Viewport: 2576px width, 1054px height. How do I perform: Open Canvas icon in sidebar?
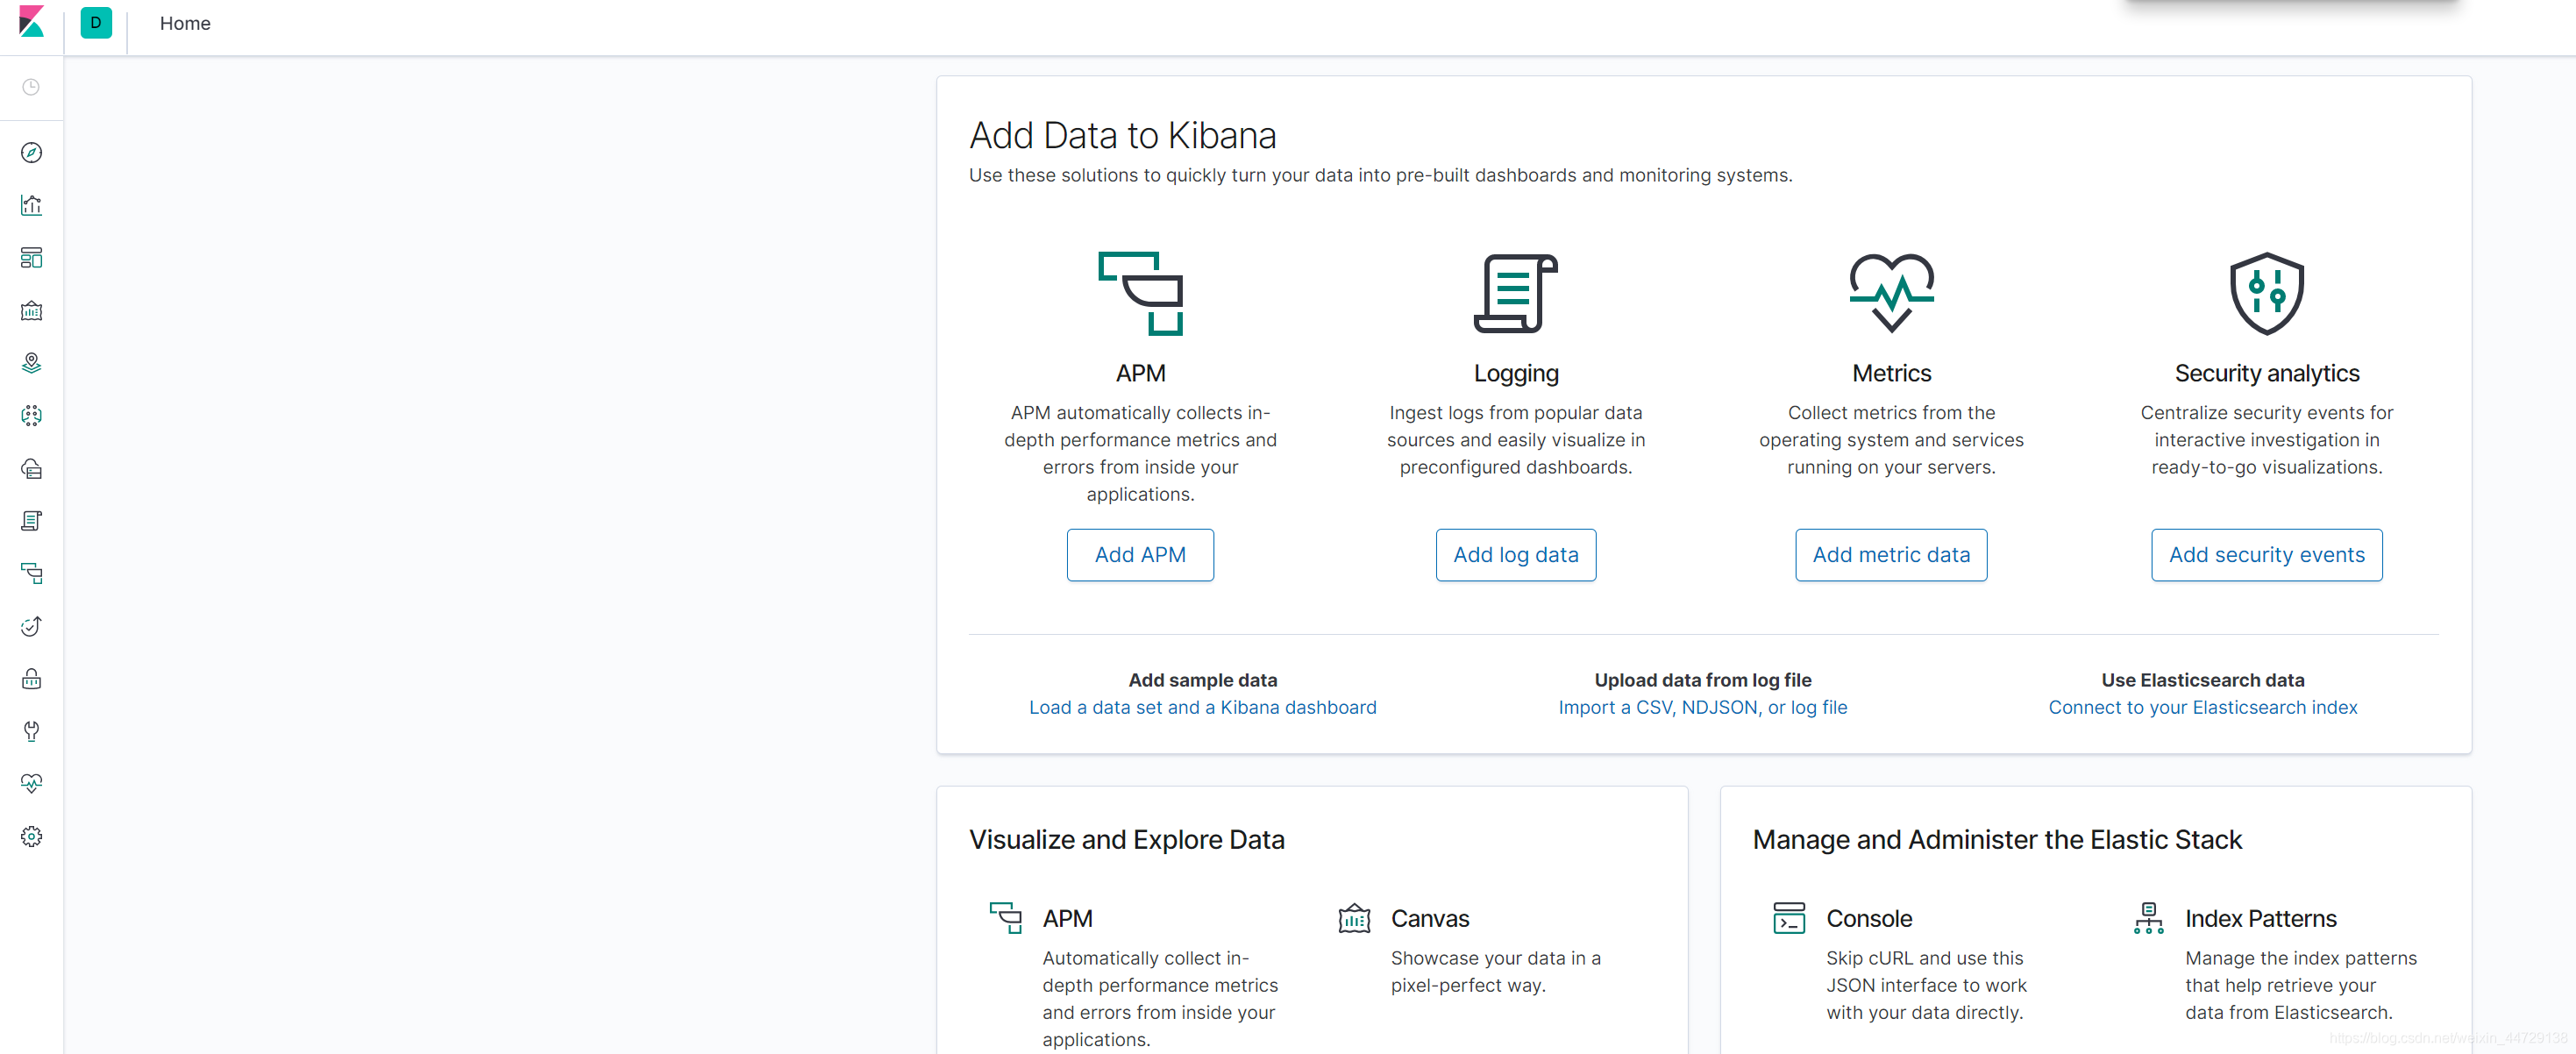[x=31, y=311]
